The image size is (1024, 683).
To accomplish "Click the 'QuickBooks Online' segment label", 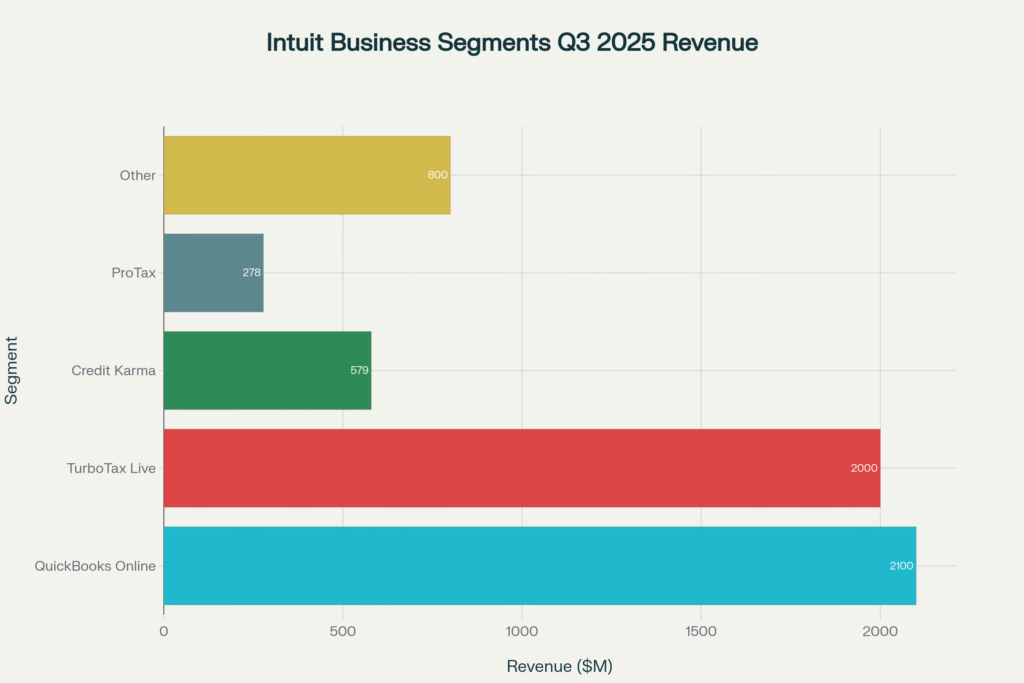I will (x=95, y=565).
